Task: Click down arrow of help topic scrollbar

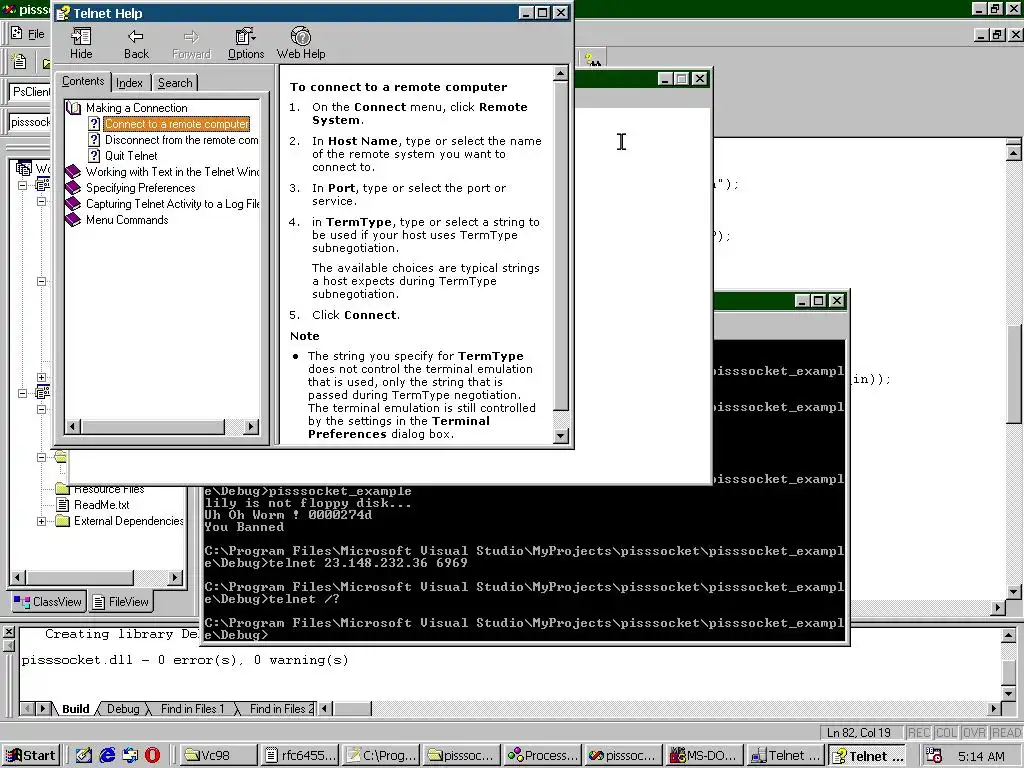Action: coord(560,436)
